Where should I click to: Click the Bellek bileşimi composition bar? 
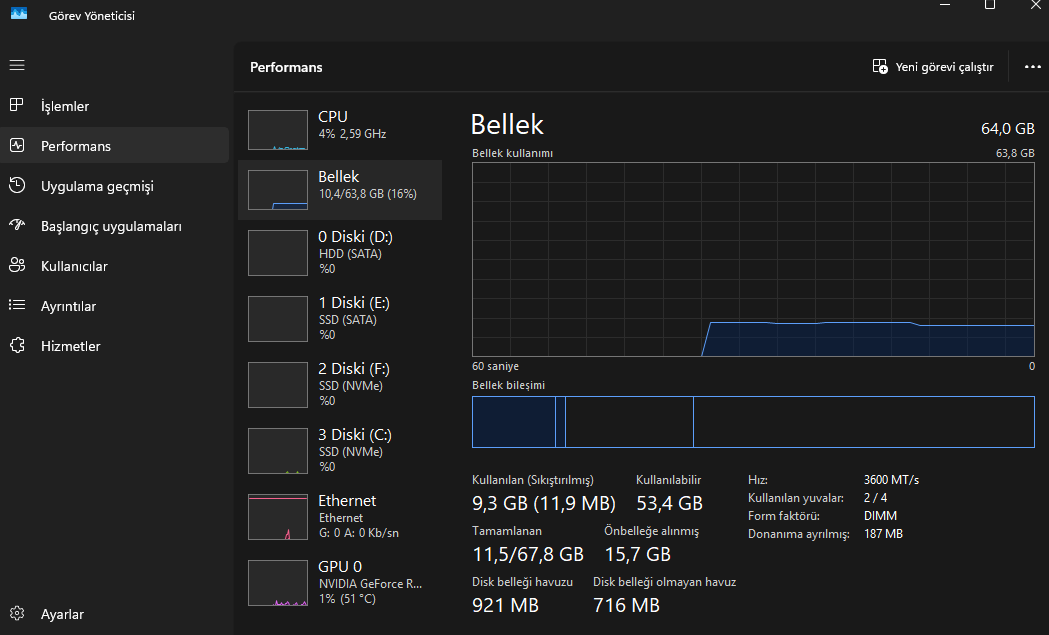[753, 422]
